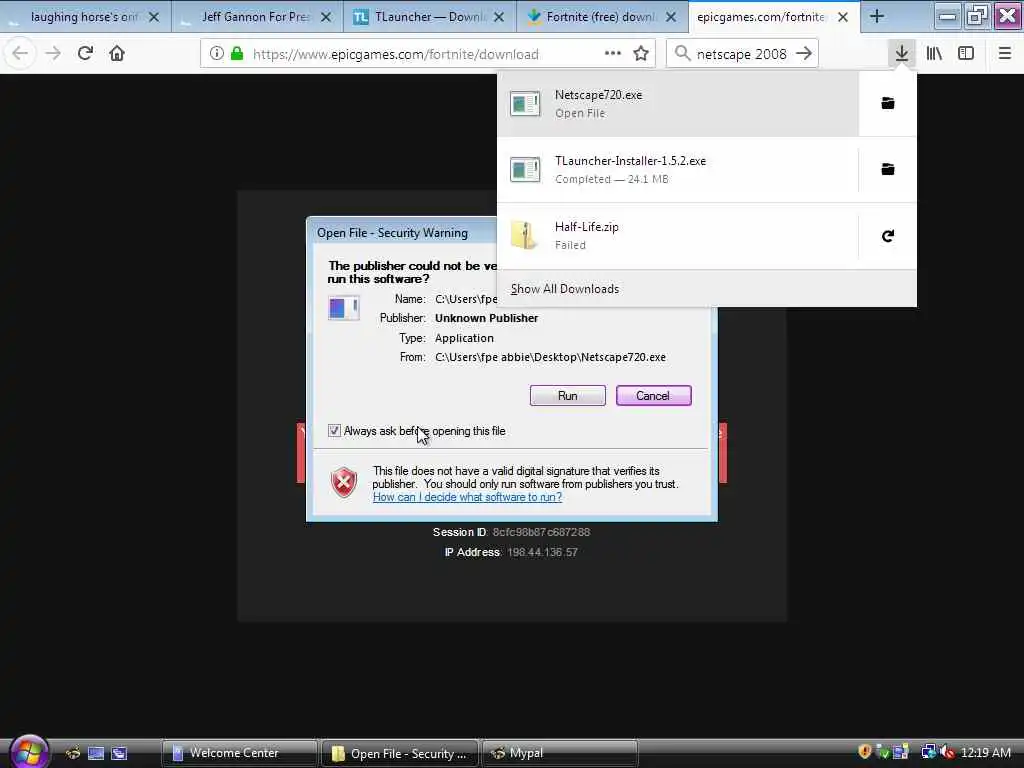Show the sidebars toolbar icon

click(x=966, y=54)
